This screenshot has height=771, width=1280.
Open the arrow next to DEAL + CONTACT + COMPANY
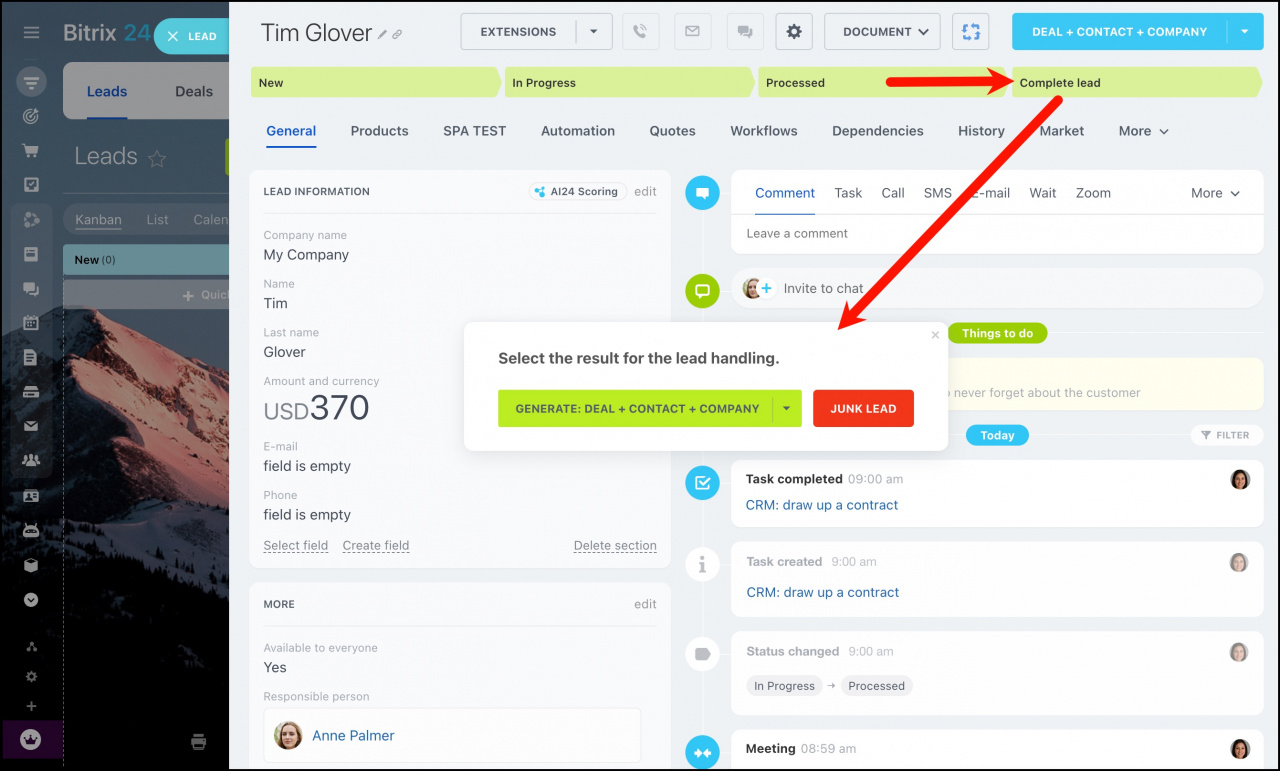(x=1245, y=32)
